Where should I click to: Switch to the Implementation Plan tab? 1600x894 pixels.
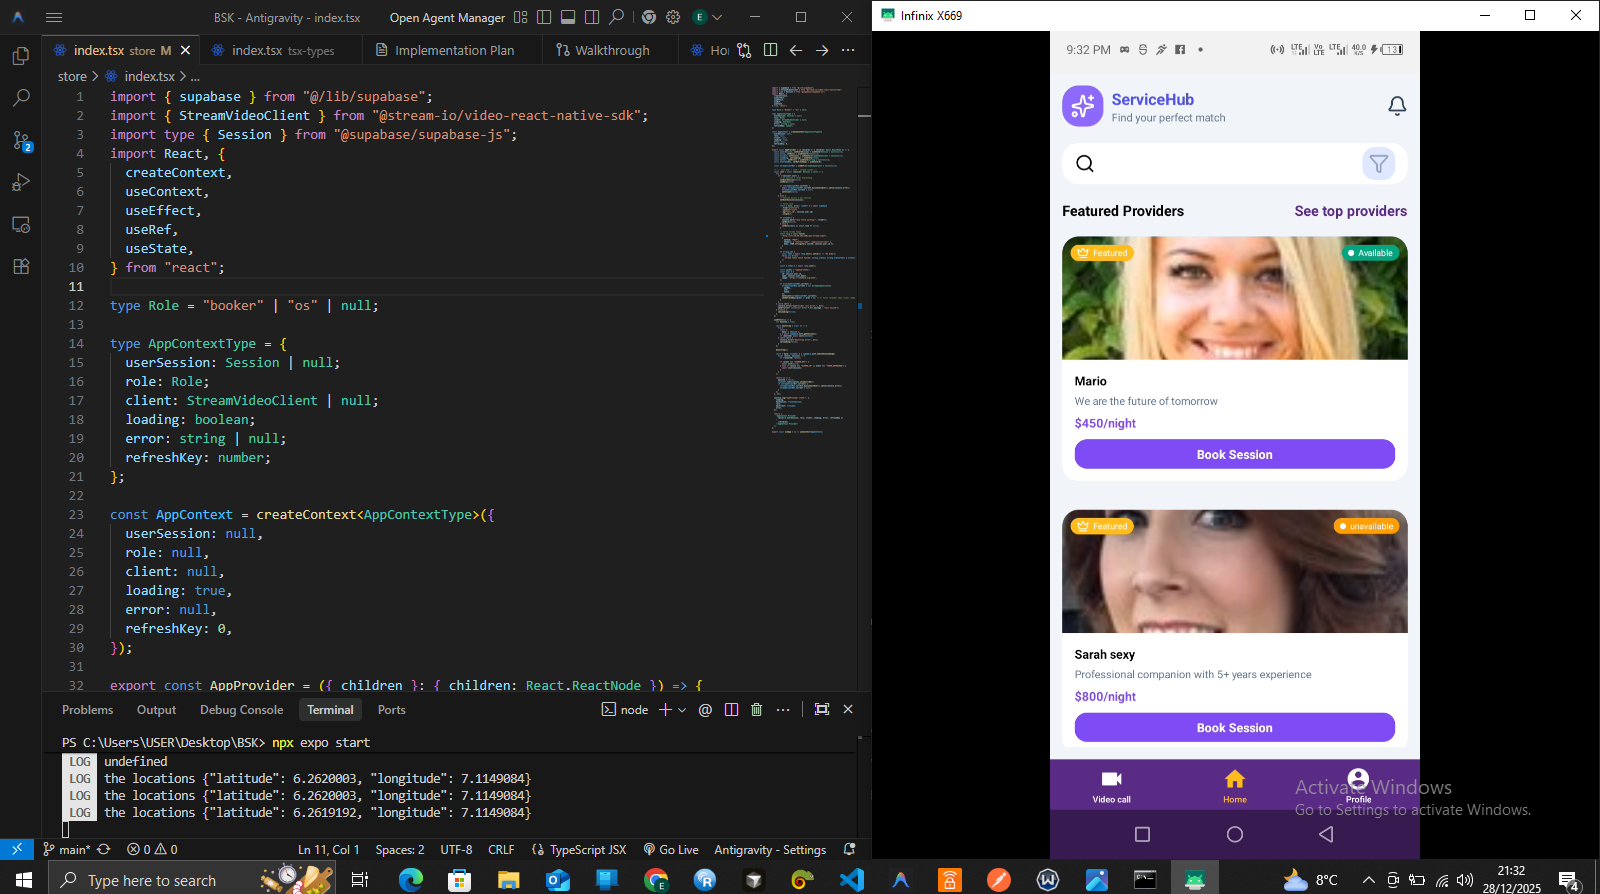click(454, 50)
